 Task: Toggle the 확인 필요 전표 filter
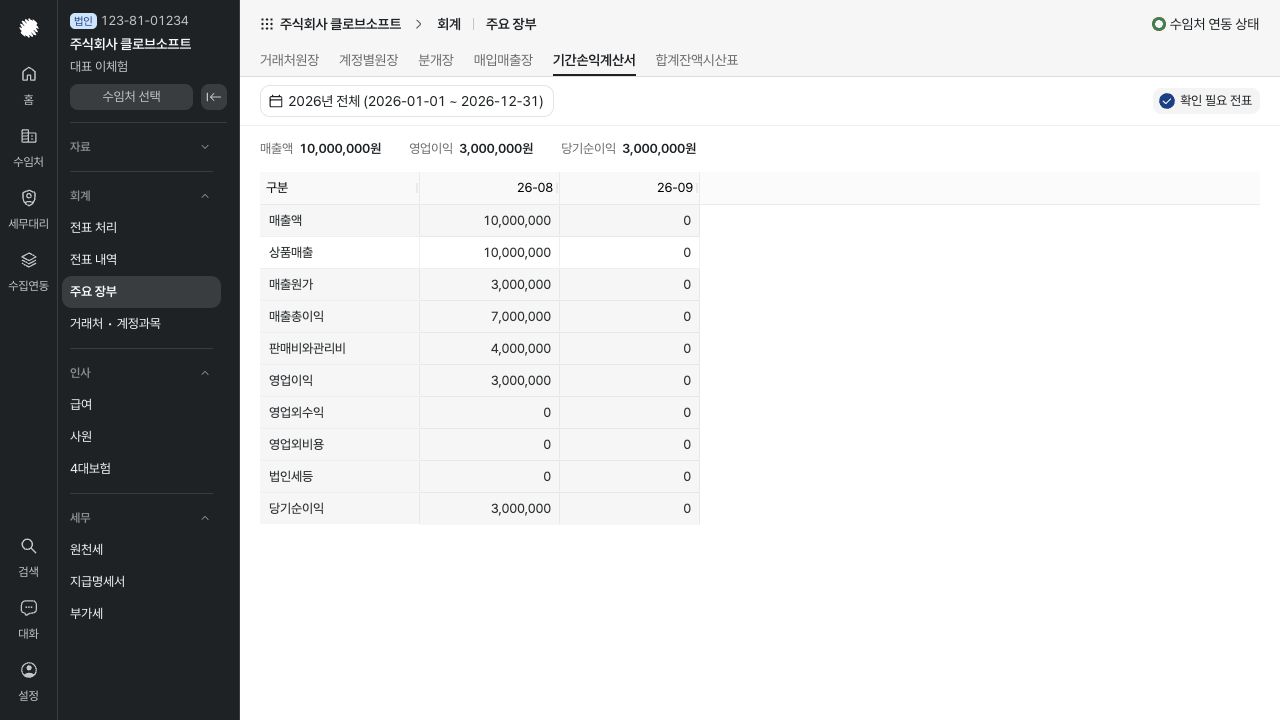click(x=1206, y=101)
